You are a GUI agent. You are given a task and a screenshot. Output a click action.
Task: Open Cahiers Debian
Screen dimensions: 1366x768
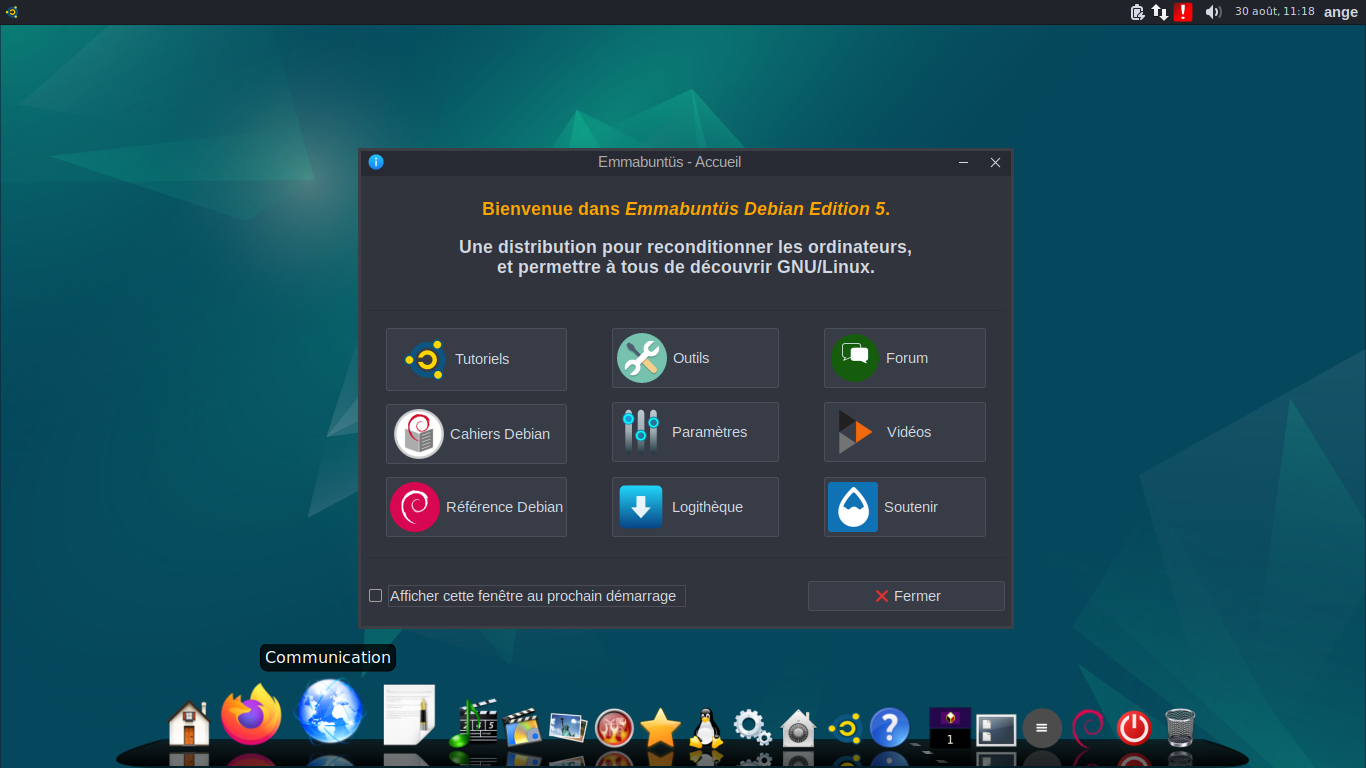click(476, 434)
